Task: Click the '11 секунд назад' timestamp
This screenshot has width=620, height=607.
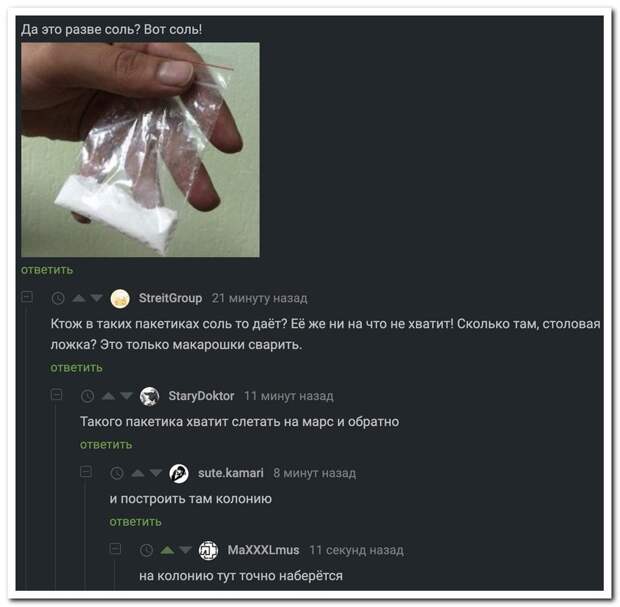Action: tap(357, 550)
